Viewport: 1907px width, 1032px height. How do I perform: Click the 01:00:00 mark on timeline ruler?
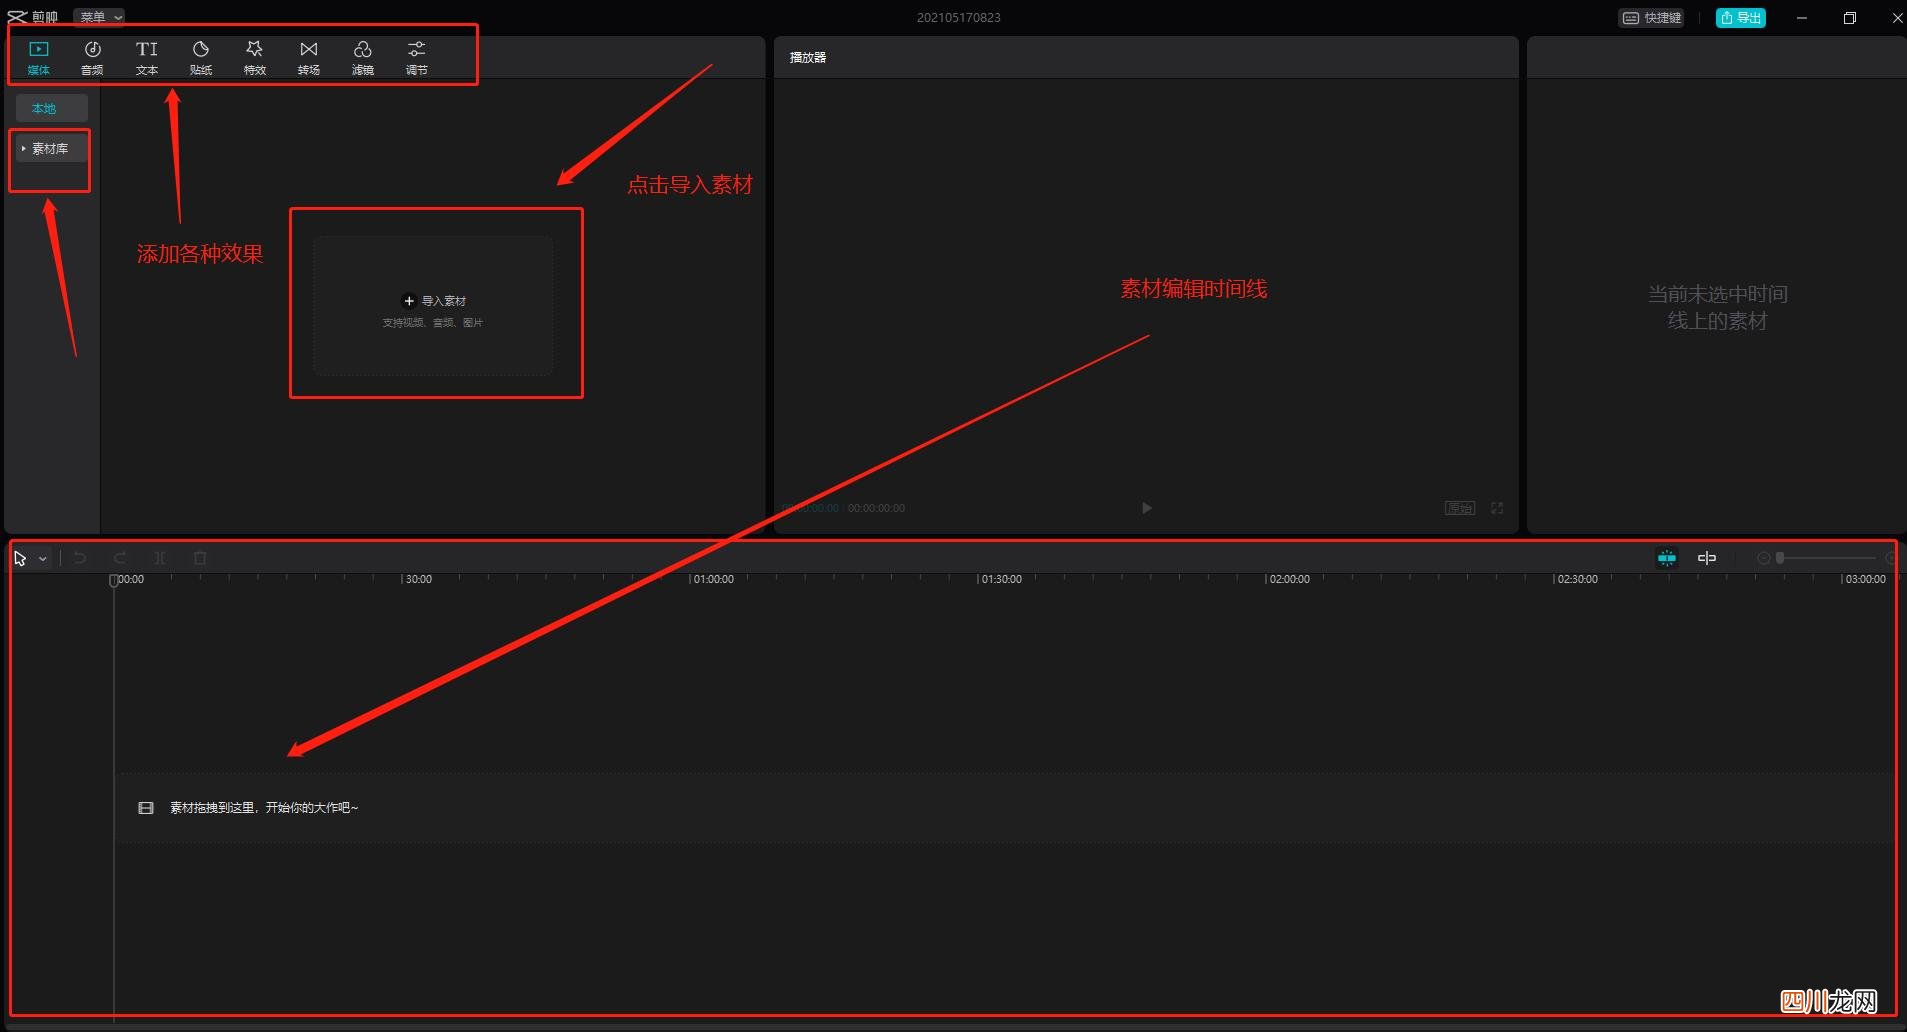(713, 579)
